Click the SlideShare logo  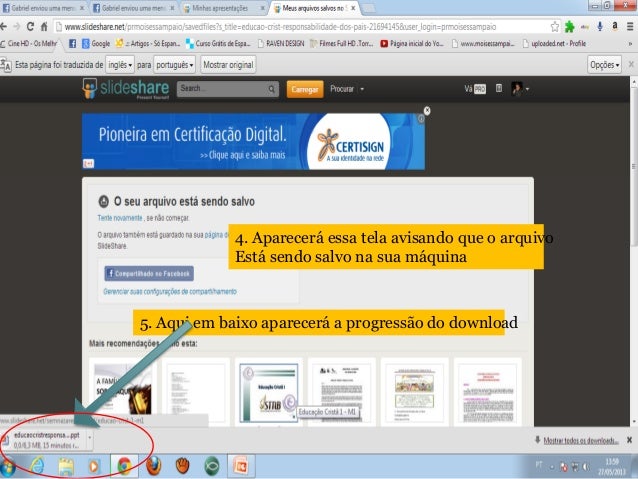point(126,88)
